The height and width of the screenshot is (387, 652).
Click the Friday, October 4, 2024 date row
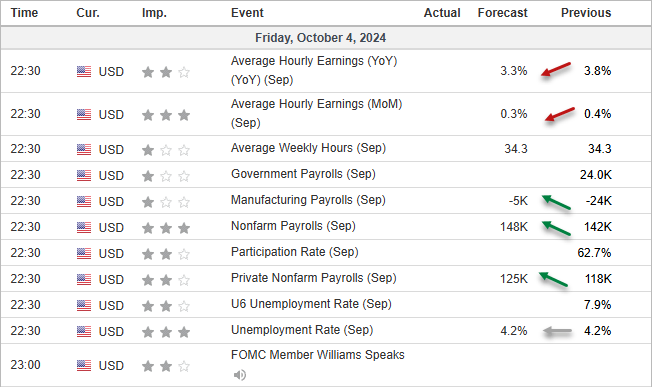(x=326, y=38)
